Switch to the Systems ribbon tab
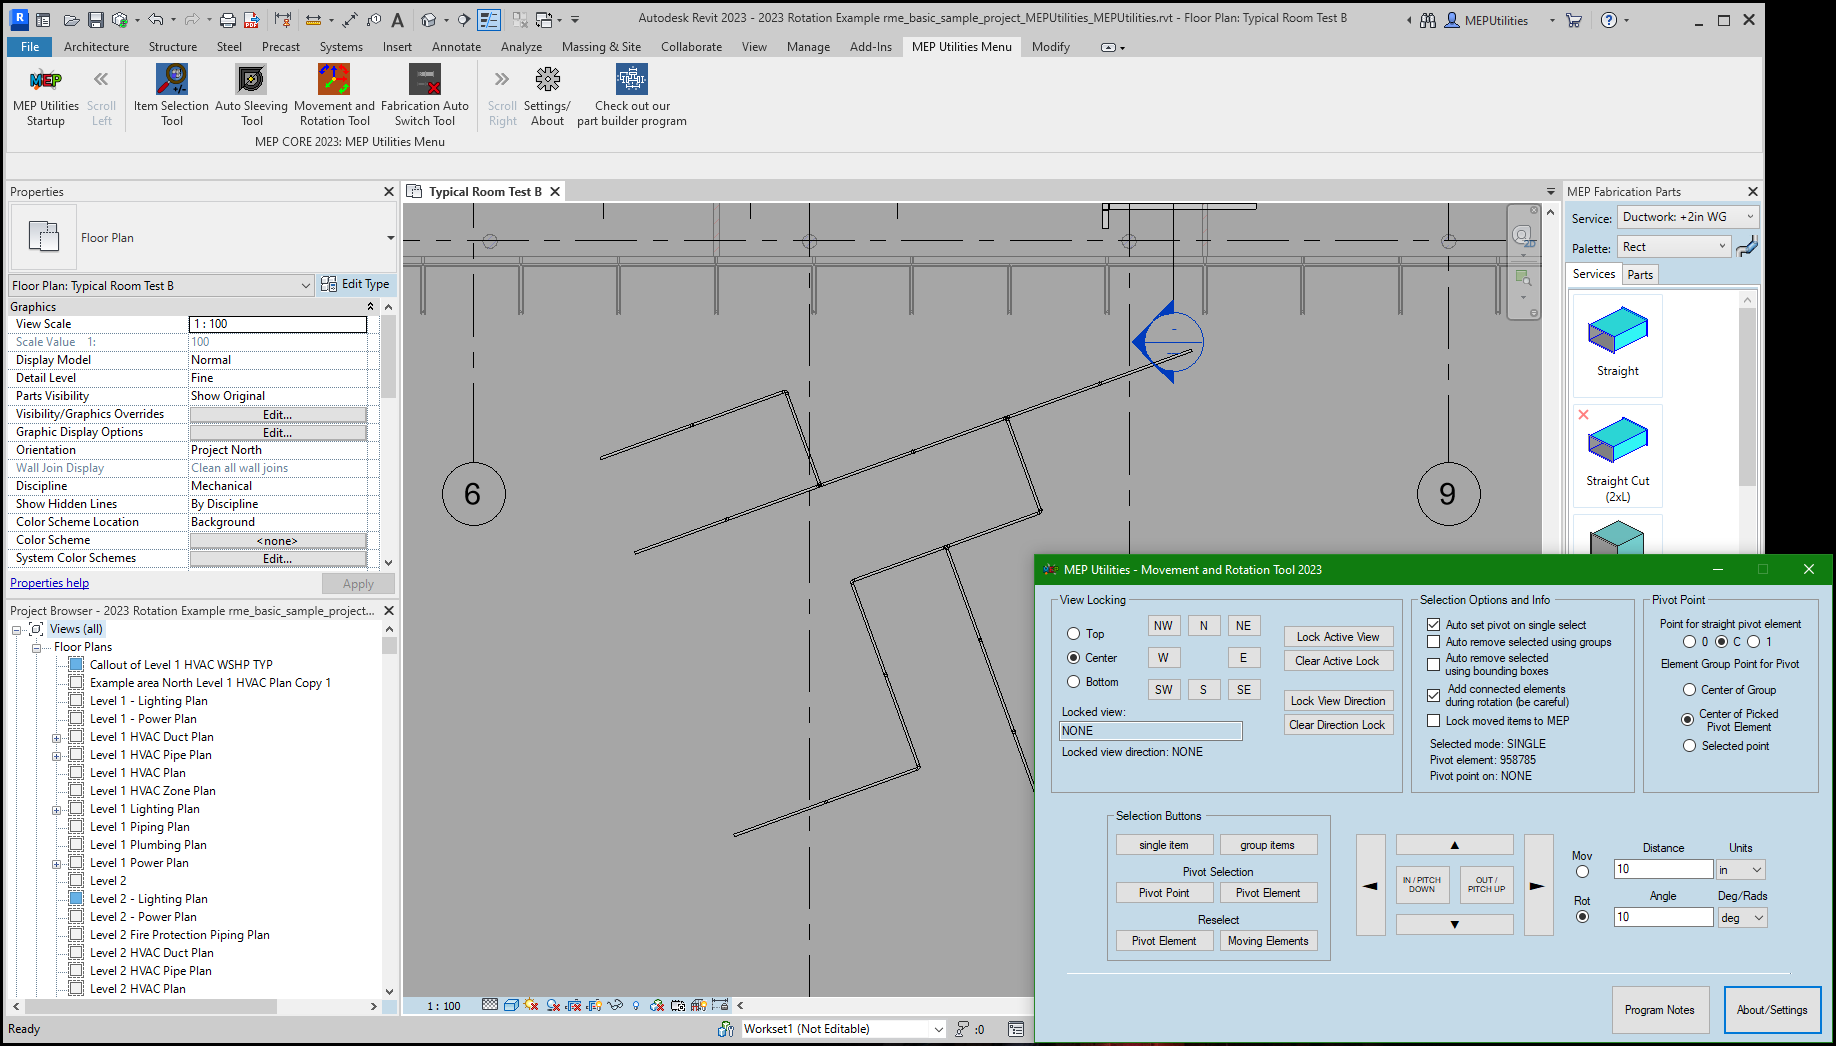The width and height of the screenshot is (1836, 1046). (x=341, y=47)
